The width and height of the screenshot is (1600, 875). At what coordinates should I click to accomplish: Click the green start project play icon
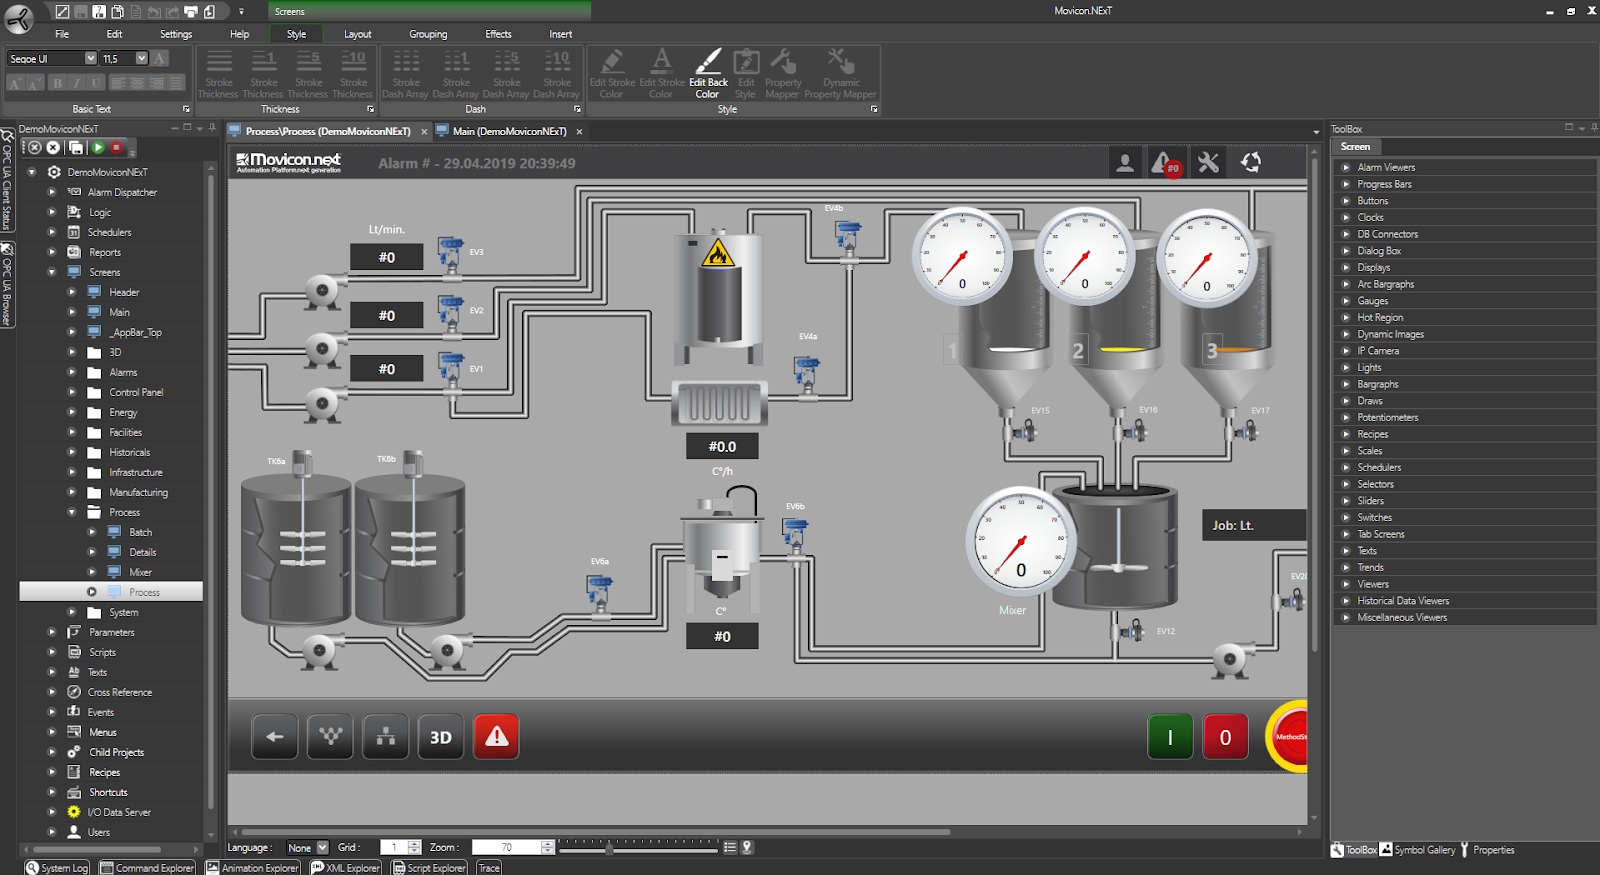click(98, 147)
